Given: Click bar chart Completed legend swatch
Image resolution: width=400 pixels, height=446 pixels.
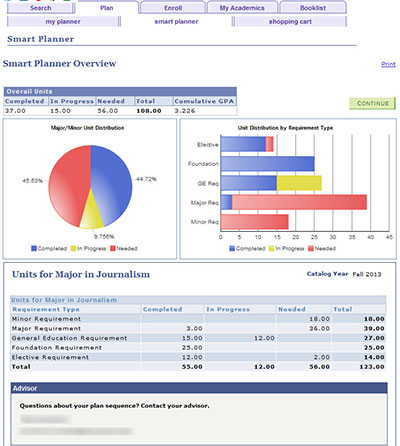Looking at the screenshot, I should (232, 248).
